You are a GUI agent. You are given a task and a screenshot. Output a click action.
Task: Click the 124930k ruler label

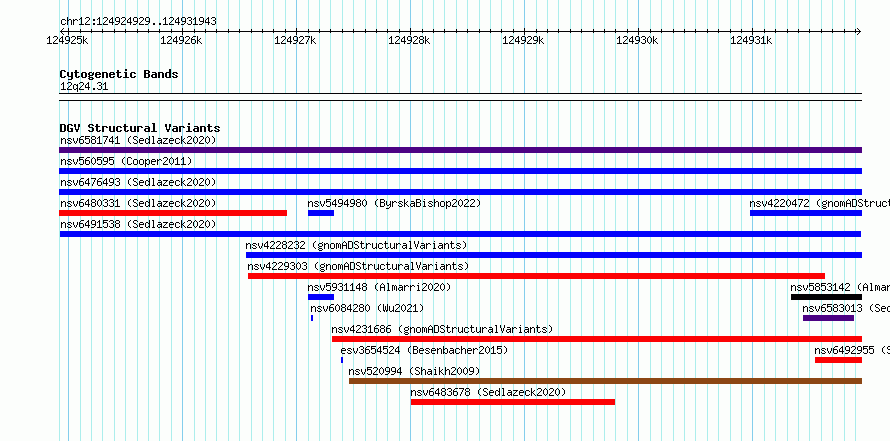point(637,40)
